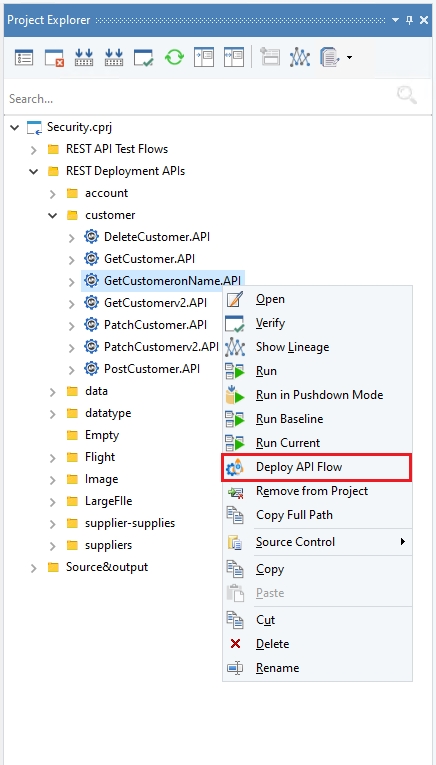Image resolution: width=436 pixels, height=765 pixels.
Task: Choose Run in Pushdown Mode
Action: (317, 395)
